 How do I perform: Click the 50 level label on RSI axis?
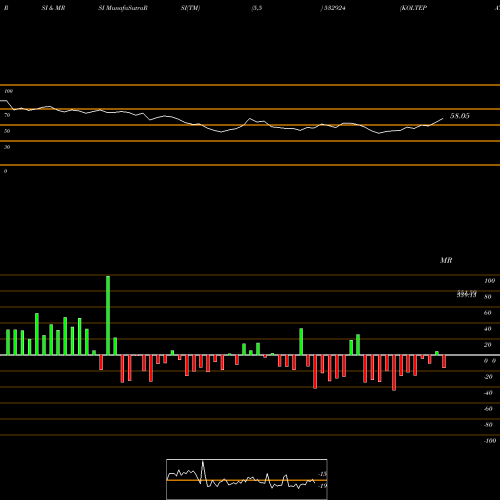pyautogui.click(x=7, y=131)
